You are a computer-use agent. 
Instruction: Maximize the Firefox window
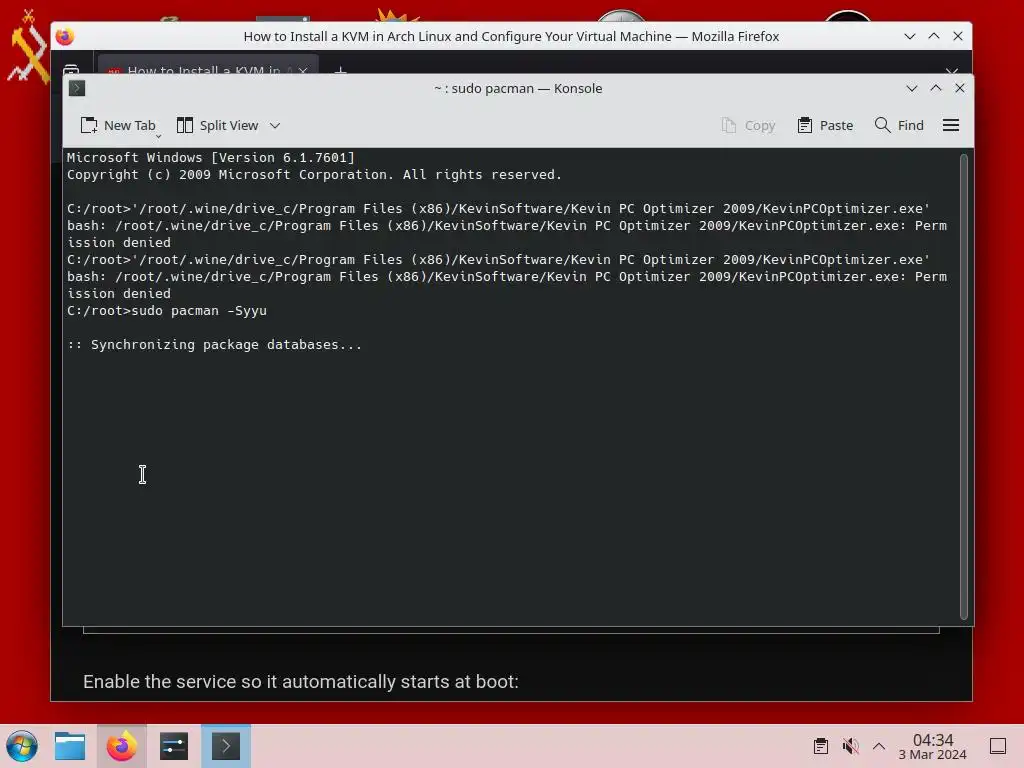[x=934, y=37]
